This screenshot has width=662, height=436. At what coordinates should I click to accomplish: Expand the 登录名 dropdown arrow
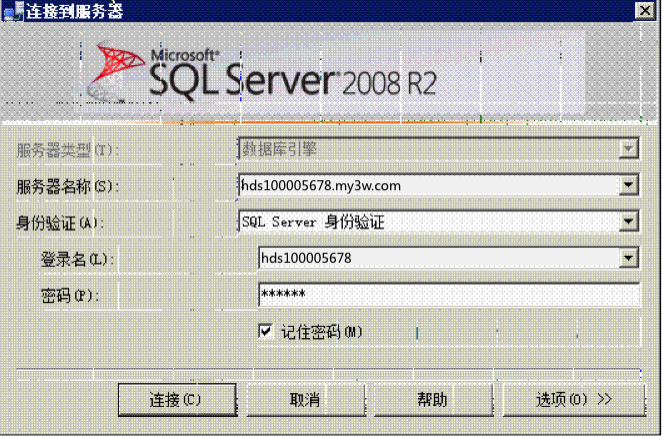pyautogui.click(x=629, y=259)
